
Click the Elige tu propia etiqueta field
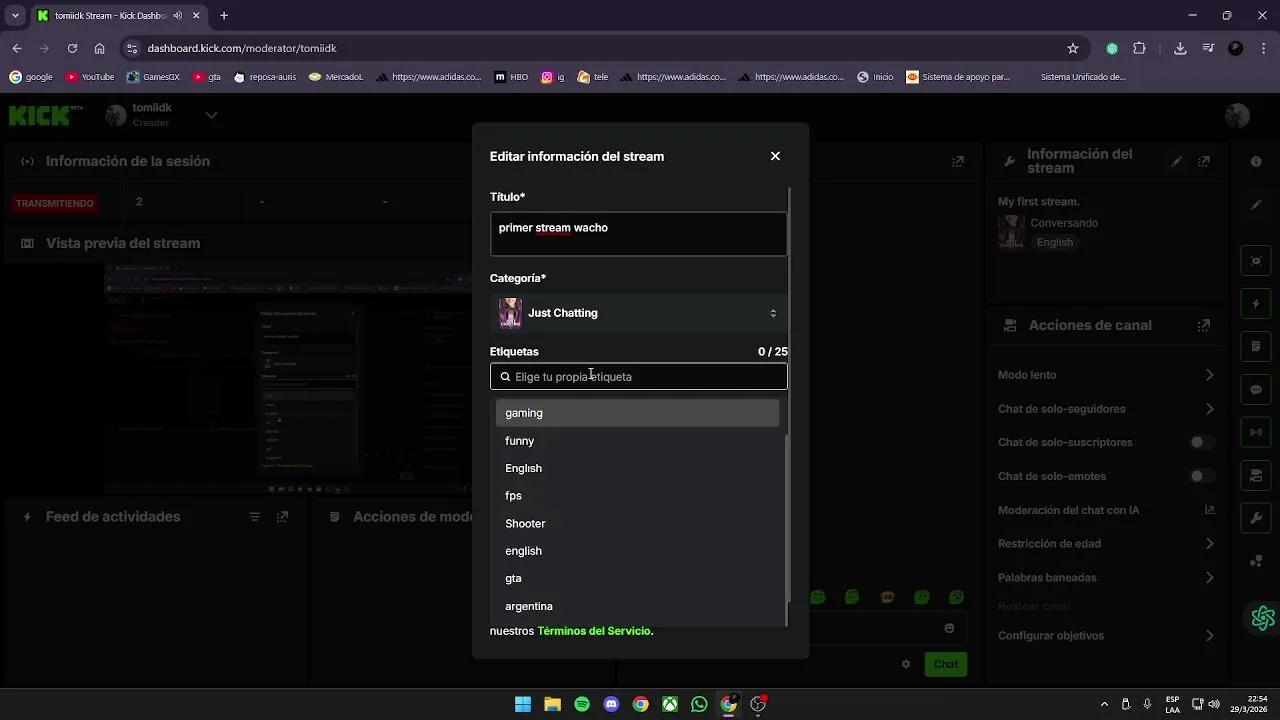click(638, 377)
